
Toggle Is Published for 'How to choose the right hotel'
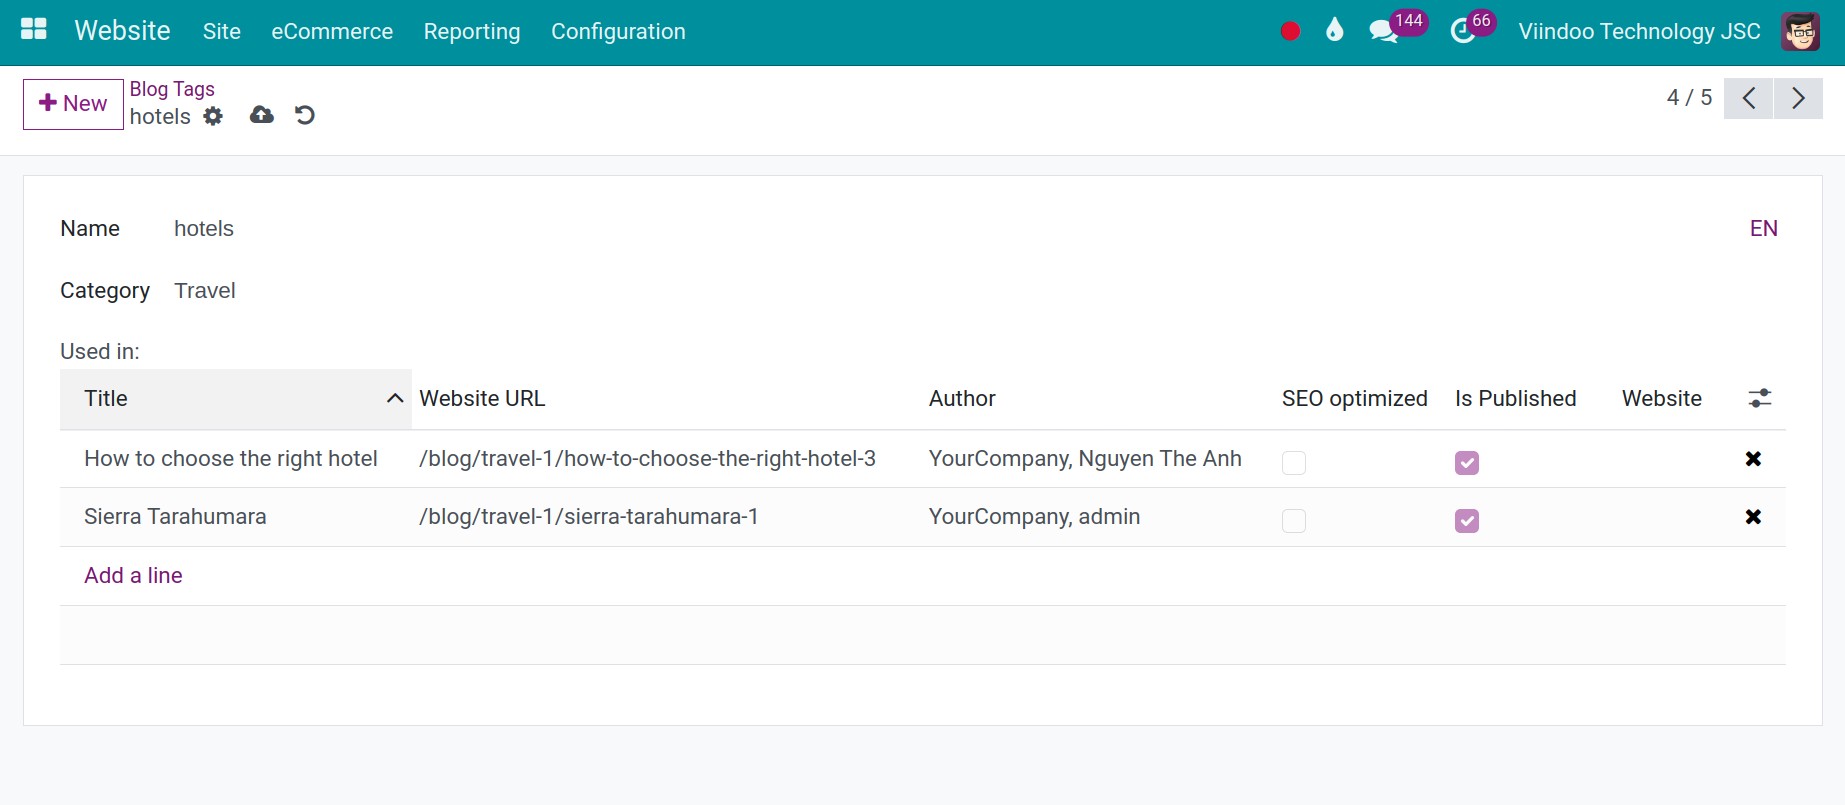[1467, 462]
